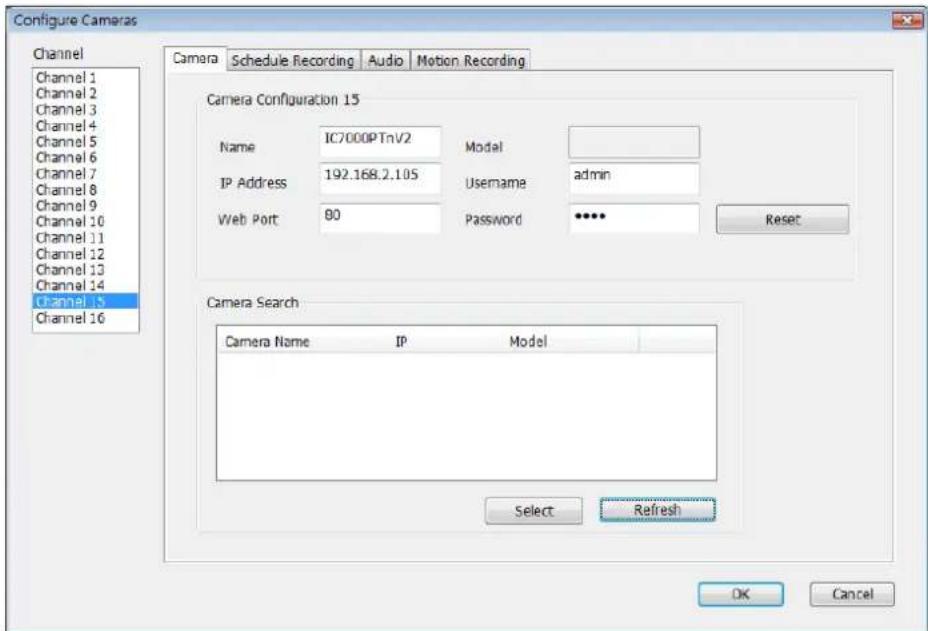The image size is (928, 631).
Task: Select Channel 4 in the list
Action: point(85,125)
